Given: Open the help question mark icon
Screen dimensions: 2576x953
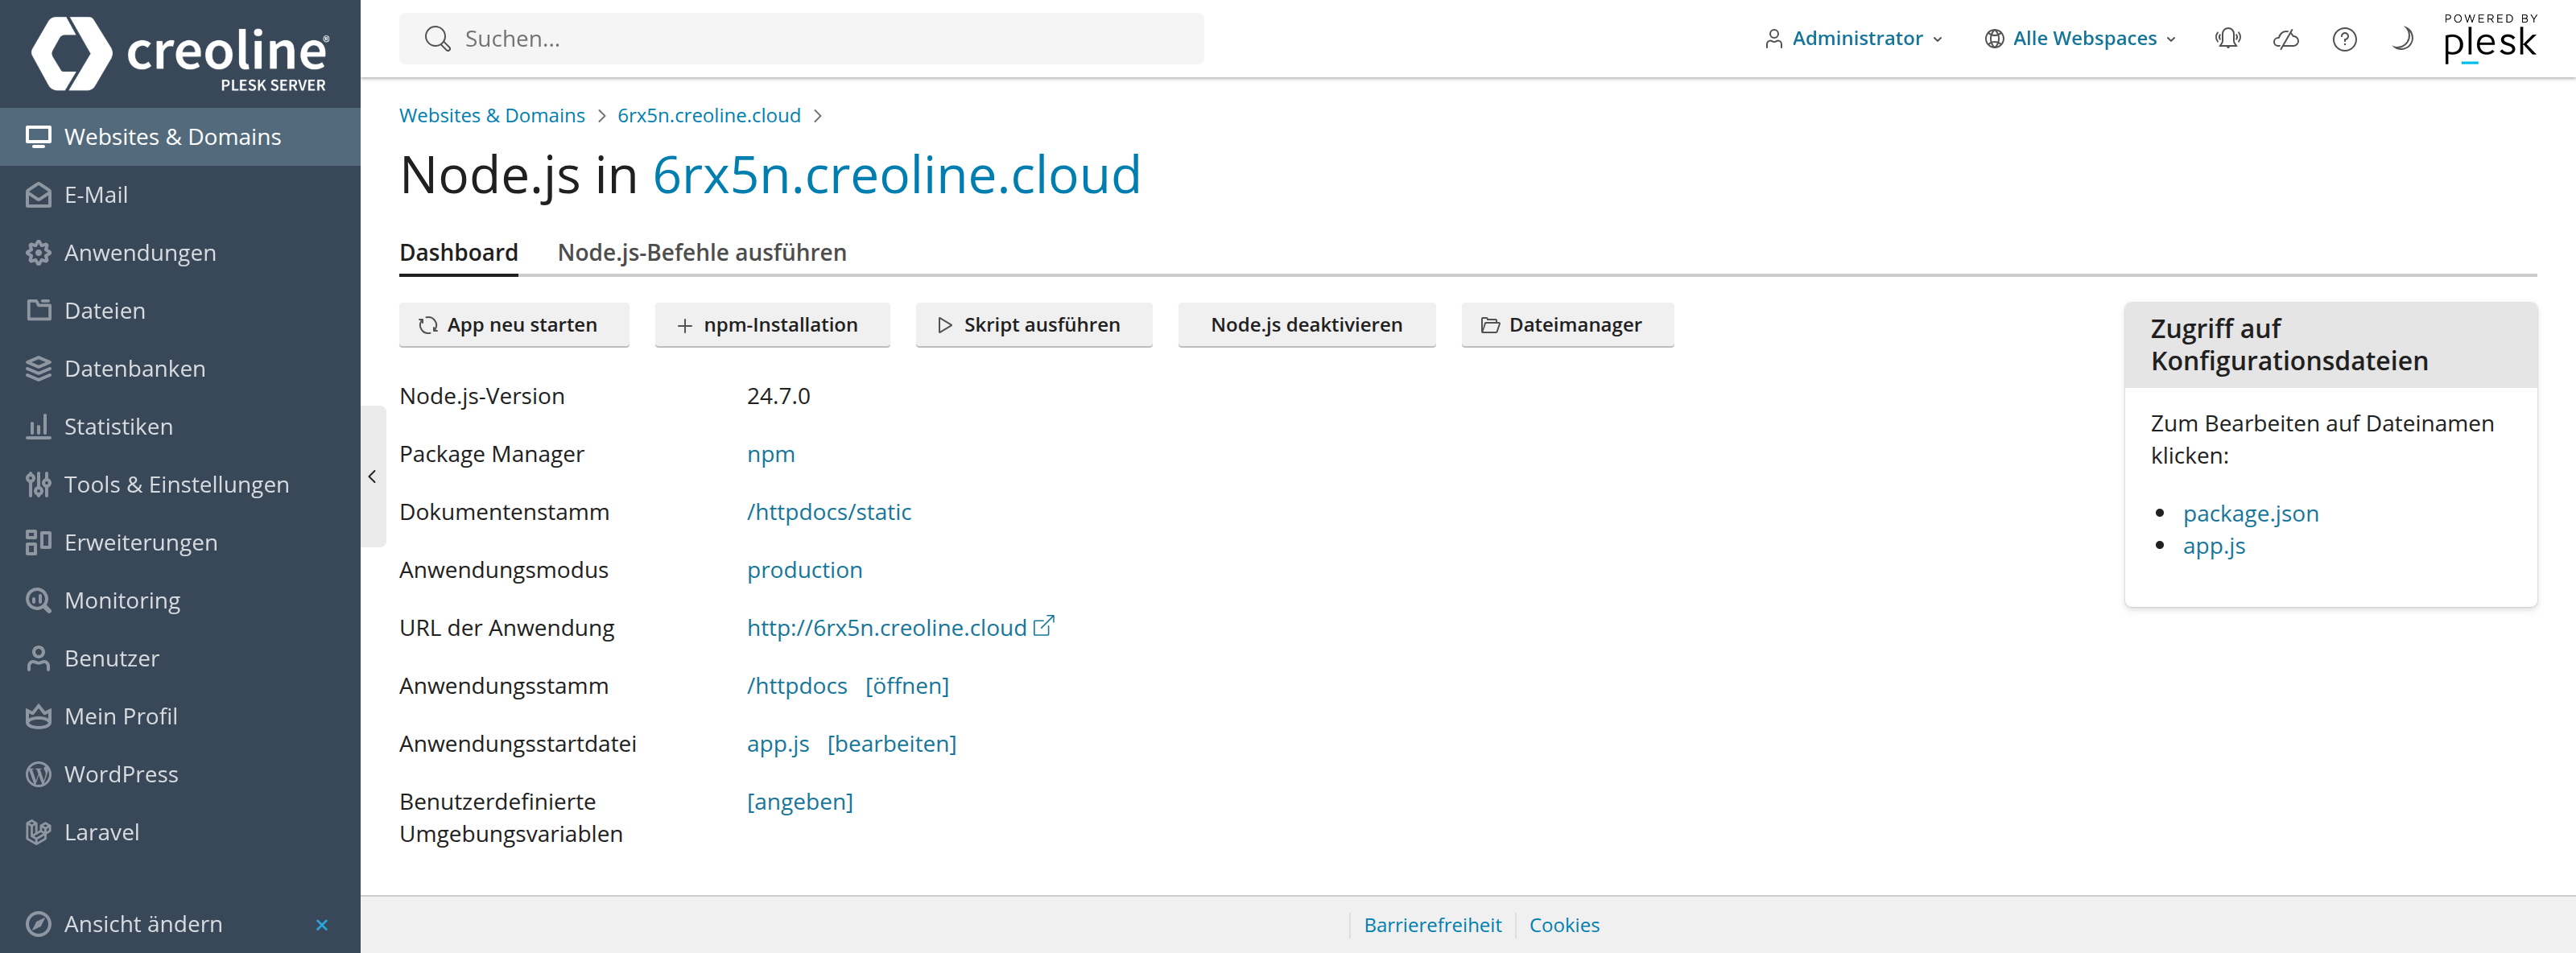Looking at the screenshot, I should [x=2344, y=39].
